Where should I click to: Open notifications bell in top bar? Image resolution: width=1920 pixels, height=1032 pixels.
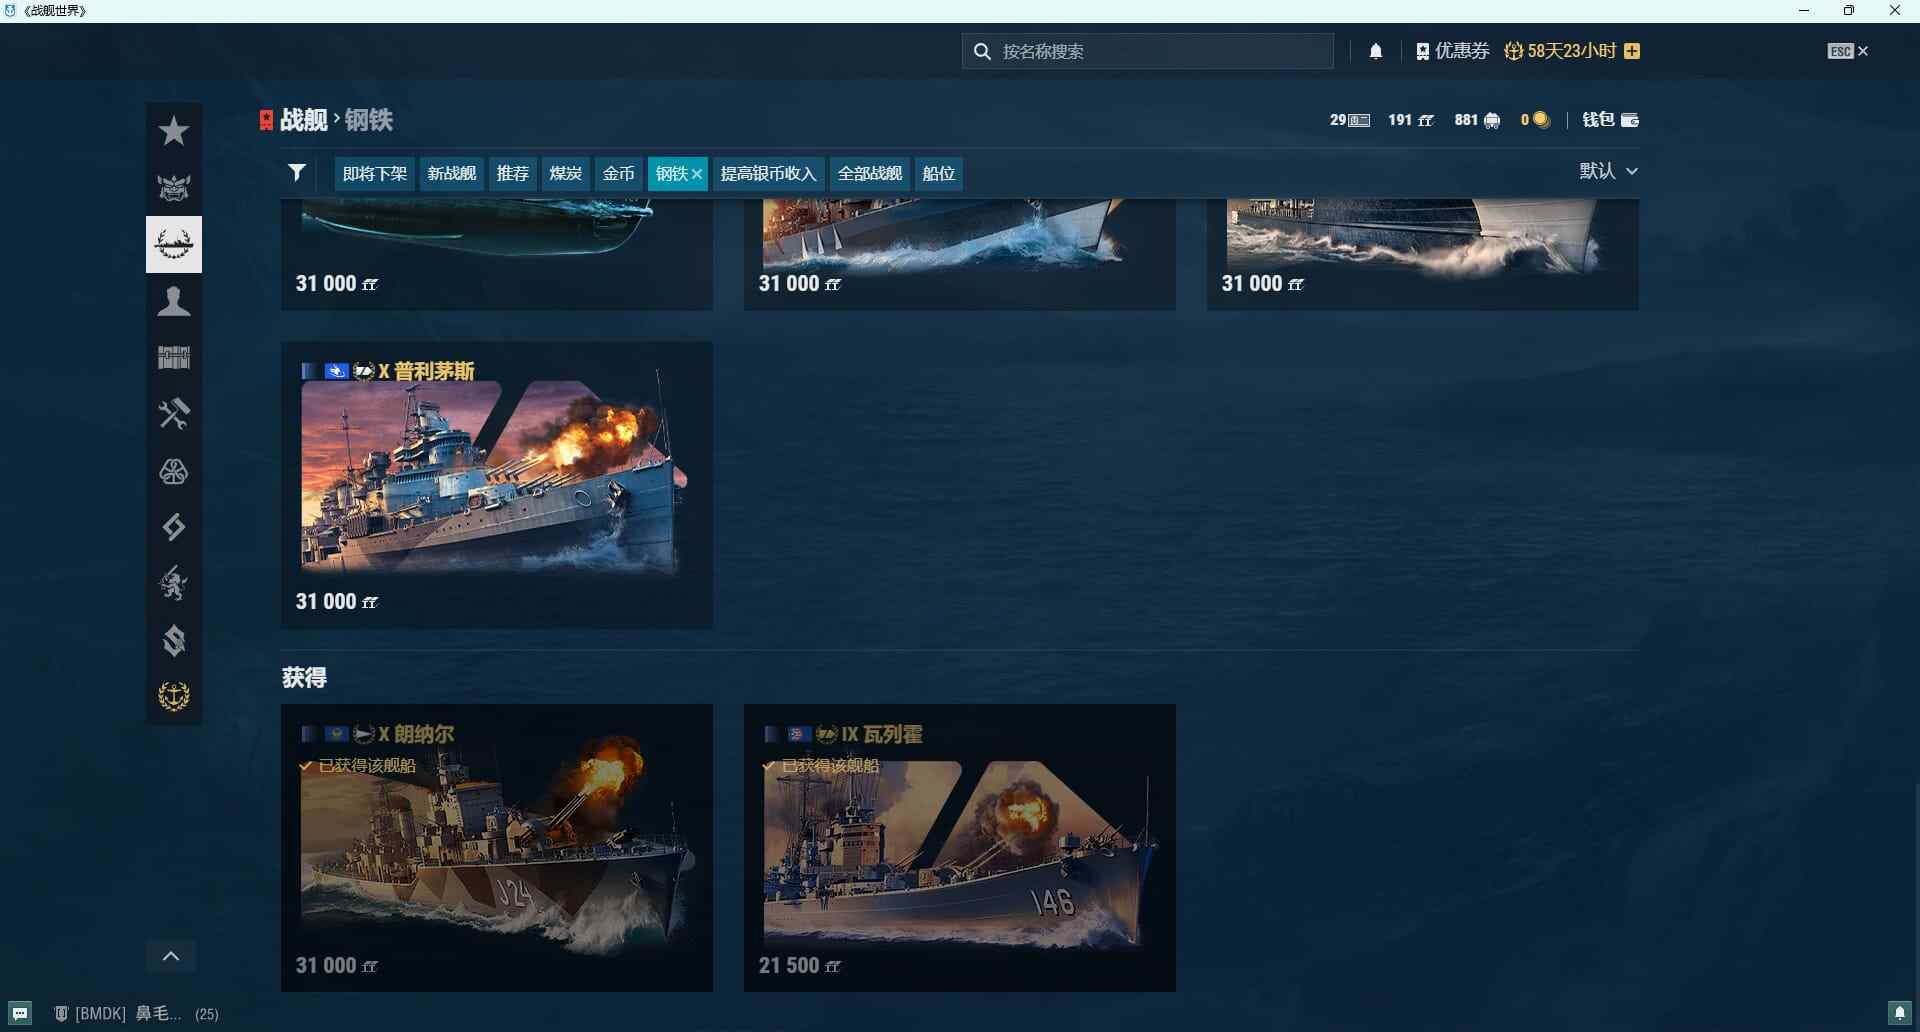(x=1376, y=51)
